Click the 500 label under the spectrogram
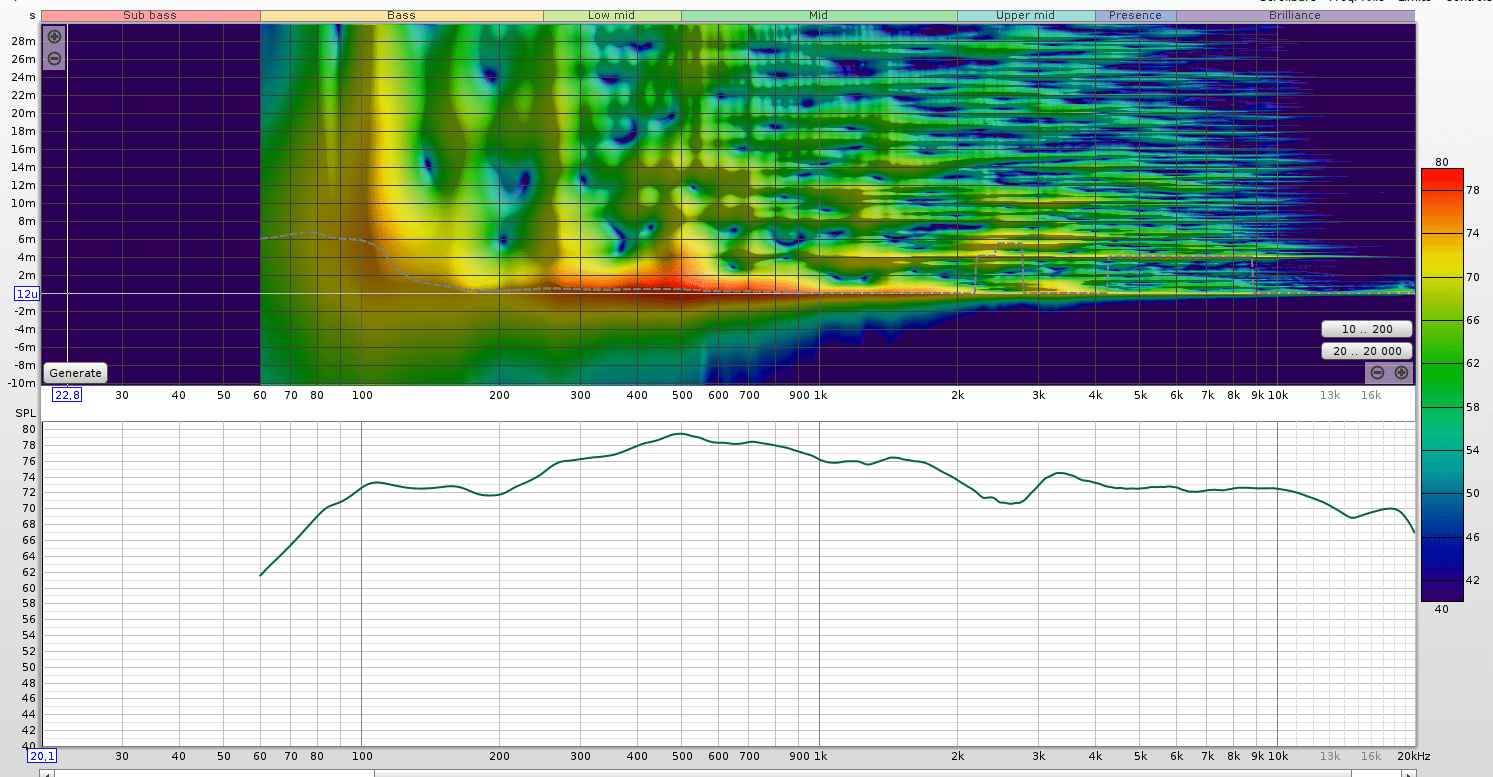Image resolution: width=1493 pixels, height=777 pixels. [682, 395]
